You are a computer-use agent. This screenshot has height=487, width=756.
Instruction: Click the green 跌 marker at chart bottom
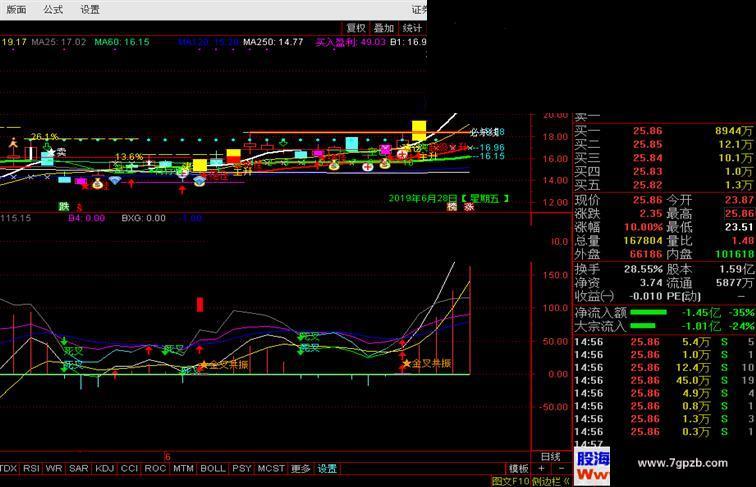(64, 207)
